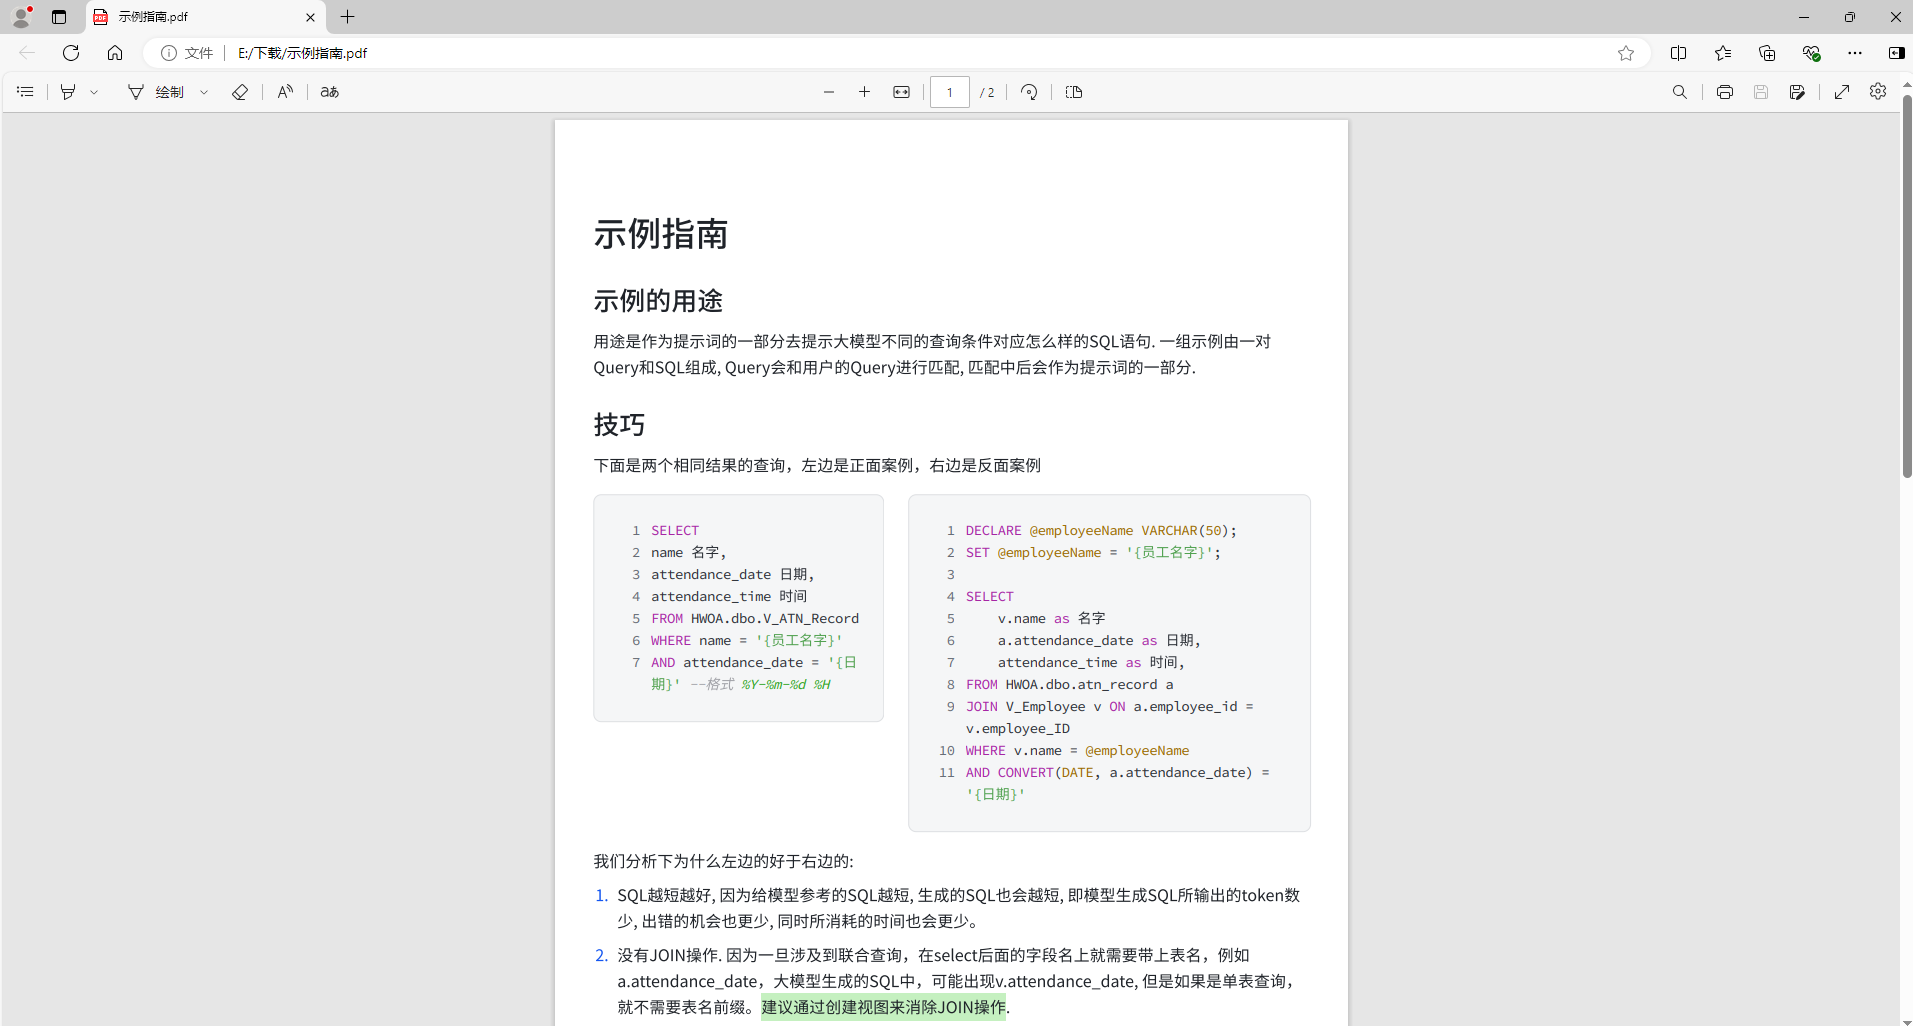Toggle the page view layout button
This screenshot has height=1026, width=1913.
click(1074, 92)
